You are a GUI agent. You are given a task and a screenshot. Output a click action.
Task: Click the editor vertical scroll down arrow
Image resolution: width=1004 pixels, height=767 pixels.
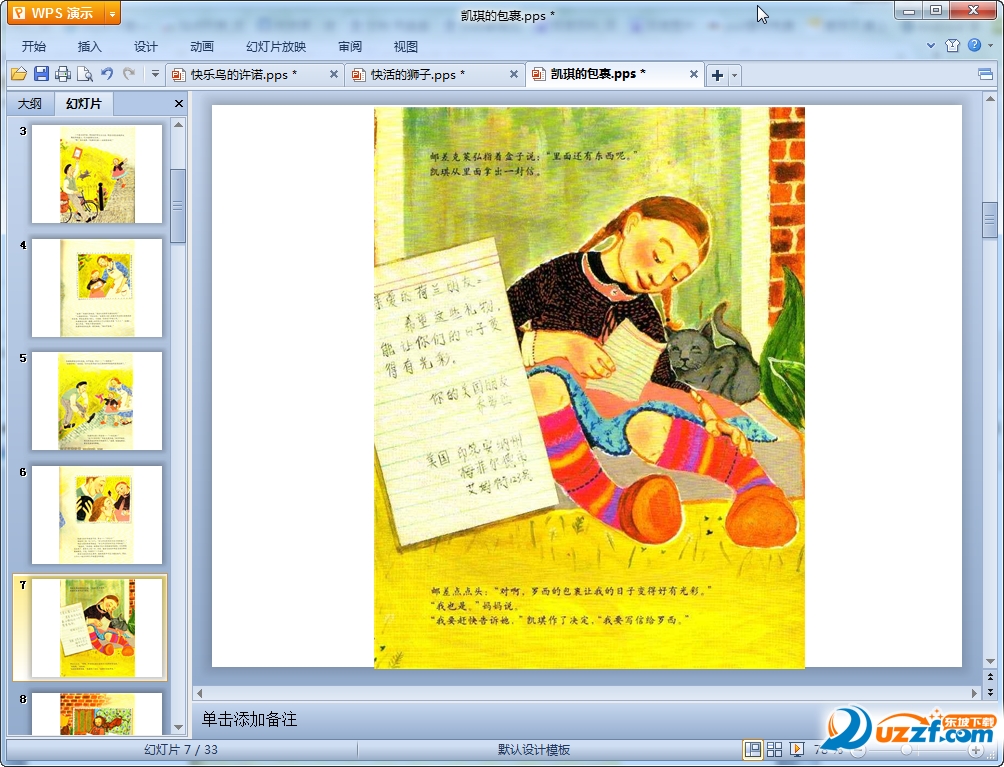coord(990,661)
